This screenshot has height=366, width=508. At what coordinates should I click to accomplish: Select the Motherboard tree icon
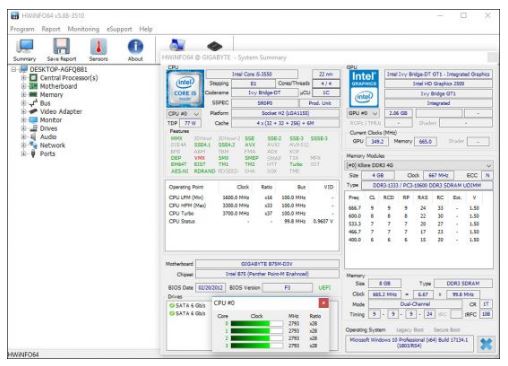coord(33,86)
